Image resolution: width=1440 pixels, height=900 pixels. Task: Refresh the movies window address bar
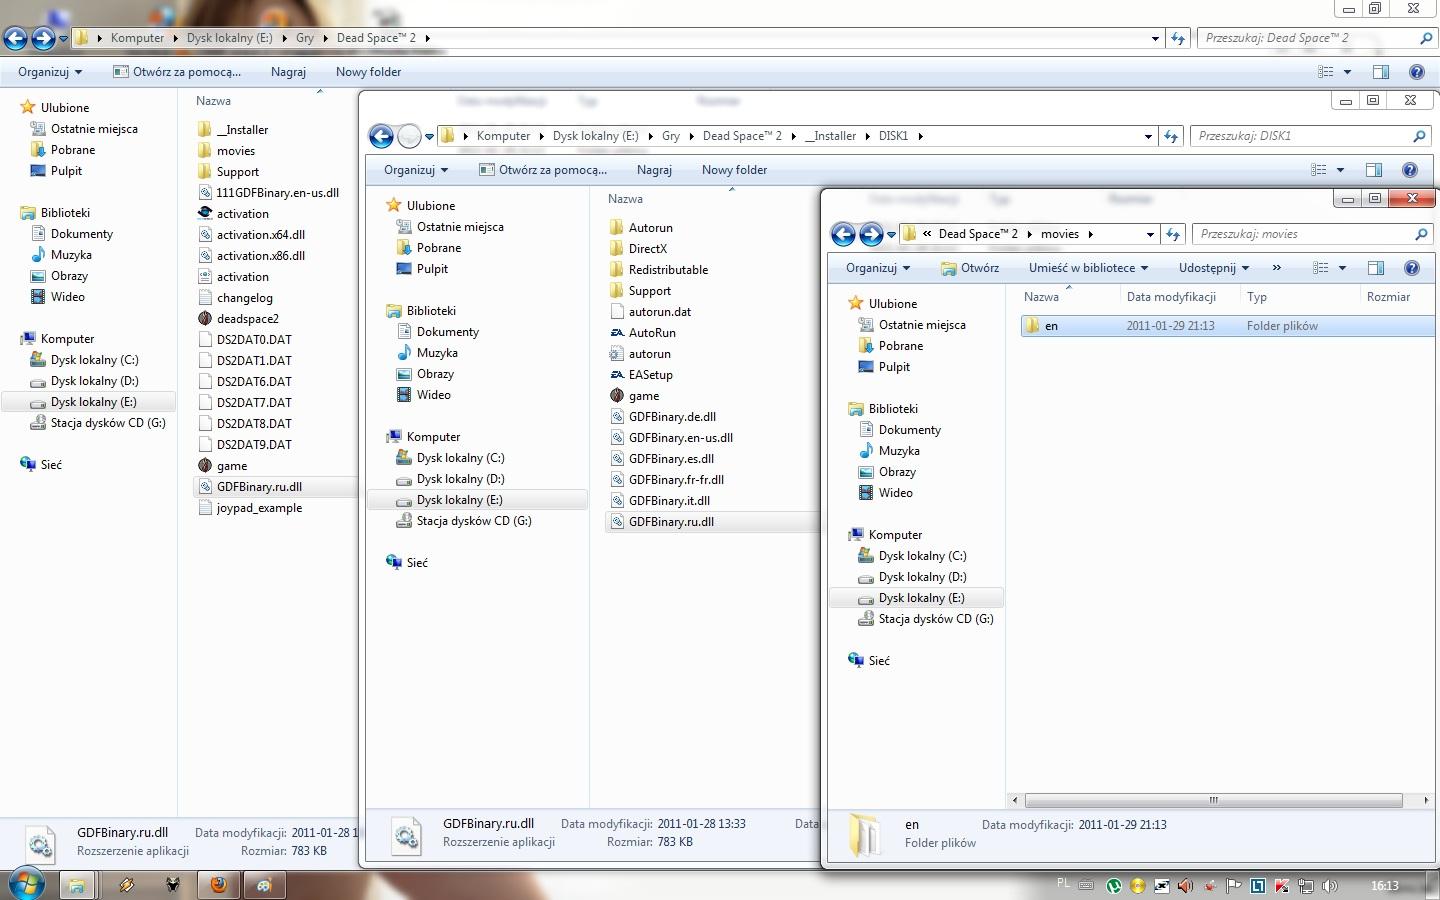coord(1173,234)
